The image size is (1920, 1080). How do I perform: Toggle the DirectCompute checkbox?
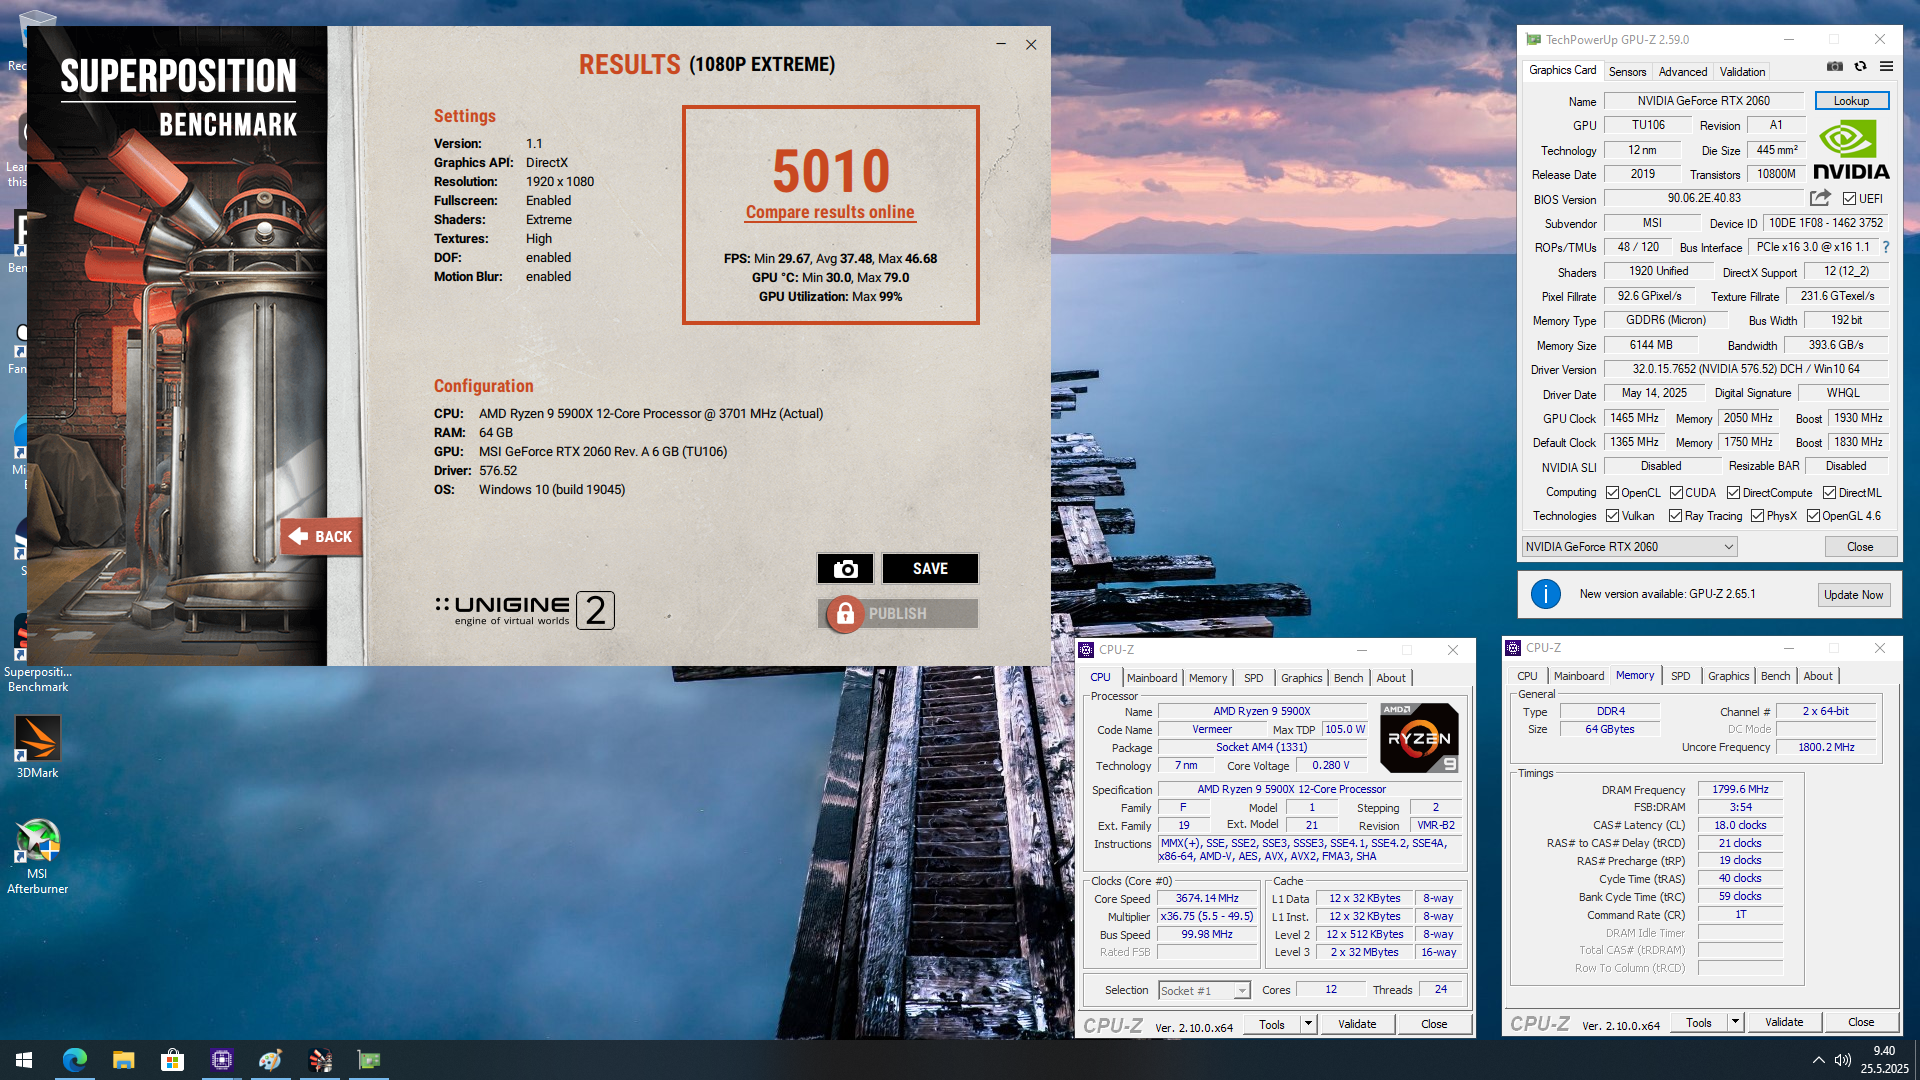[1734, 493]
